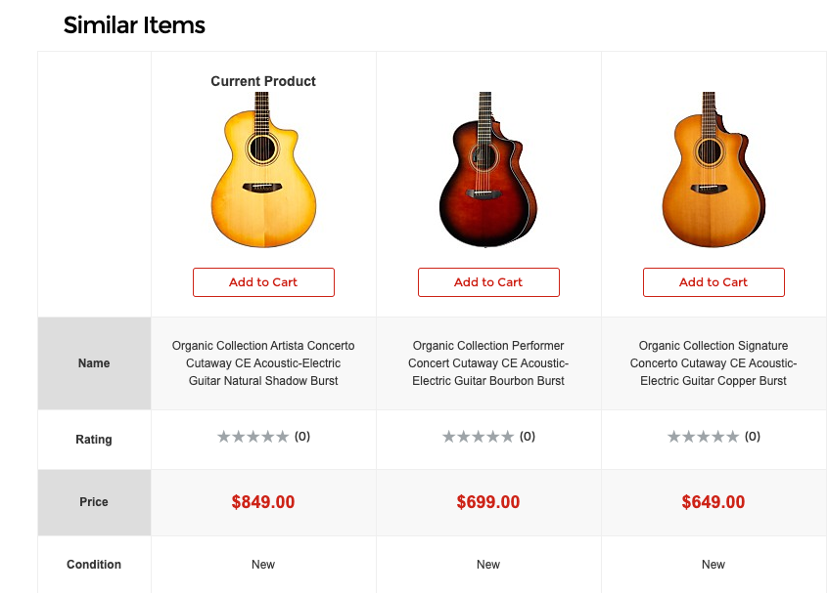Screen dimensions: 827x593
Task: Open the Organic Collection Performer Concert product name link
Action: (x=488, y=363)
